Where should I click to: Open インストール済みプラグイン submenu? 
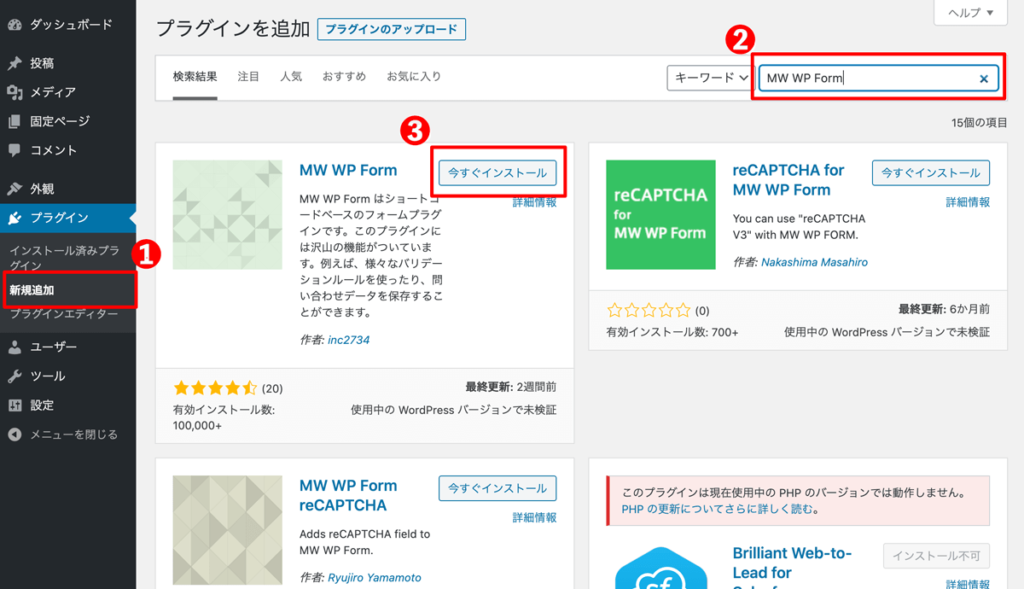pyautogui.click(x=64, y=258)
